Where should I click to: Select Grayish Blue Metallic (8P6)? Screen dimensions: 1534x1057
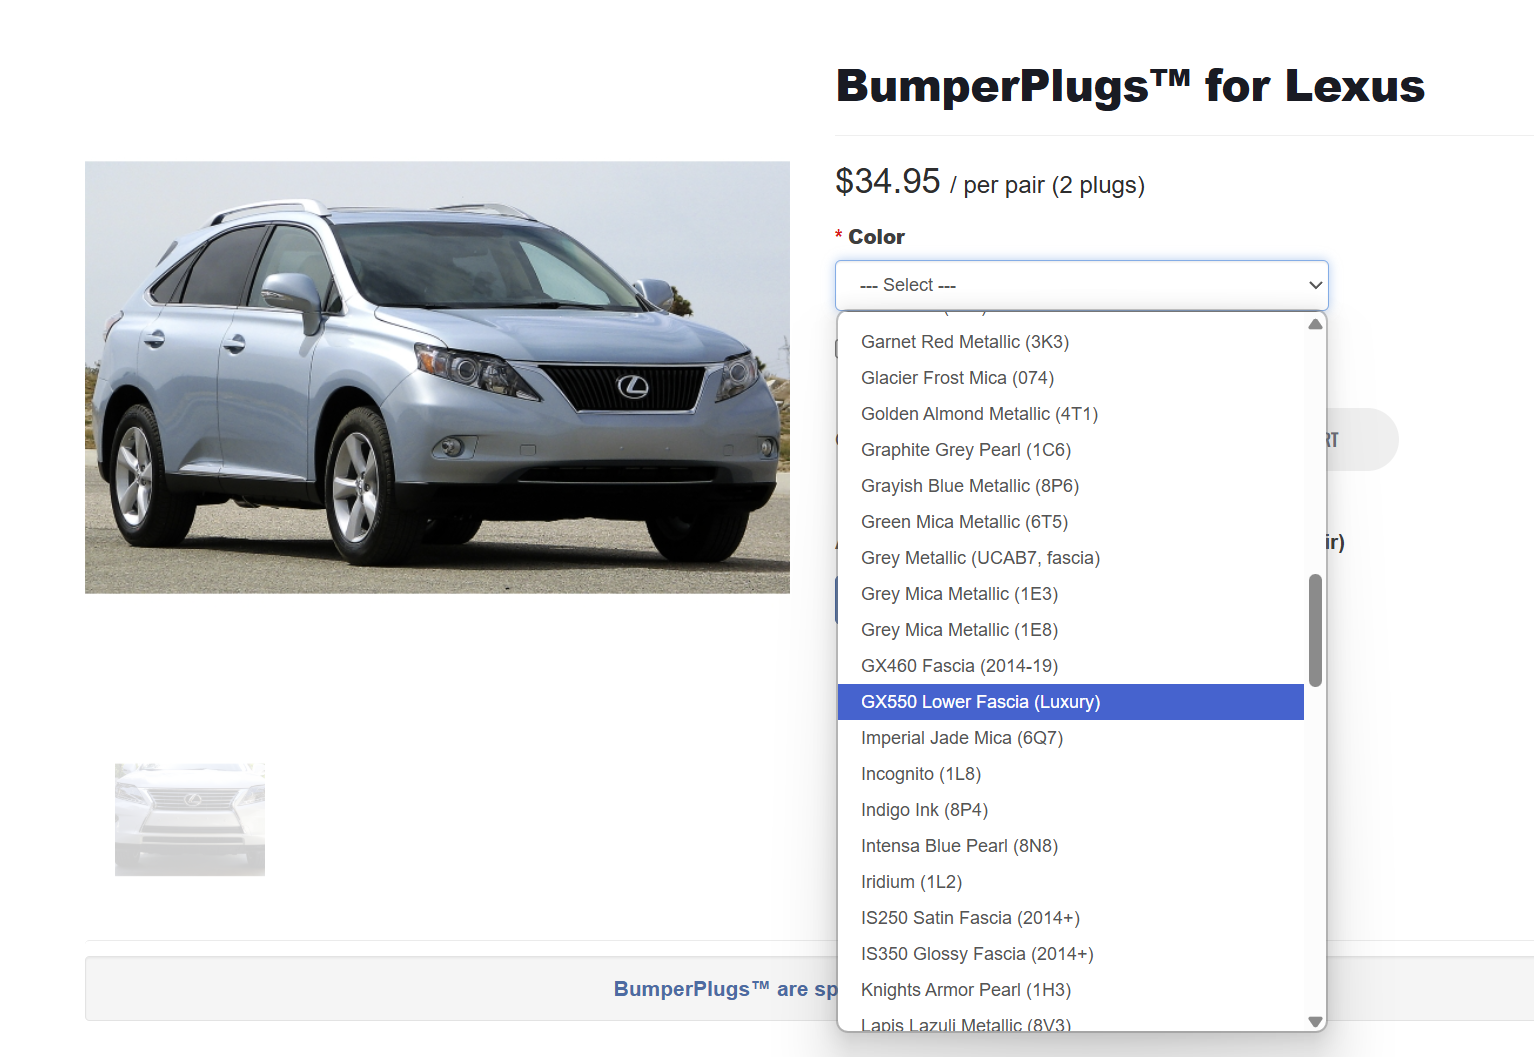[x=1070, y=486]
